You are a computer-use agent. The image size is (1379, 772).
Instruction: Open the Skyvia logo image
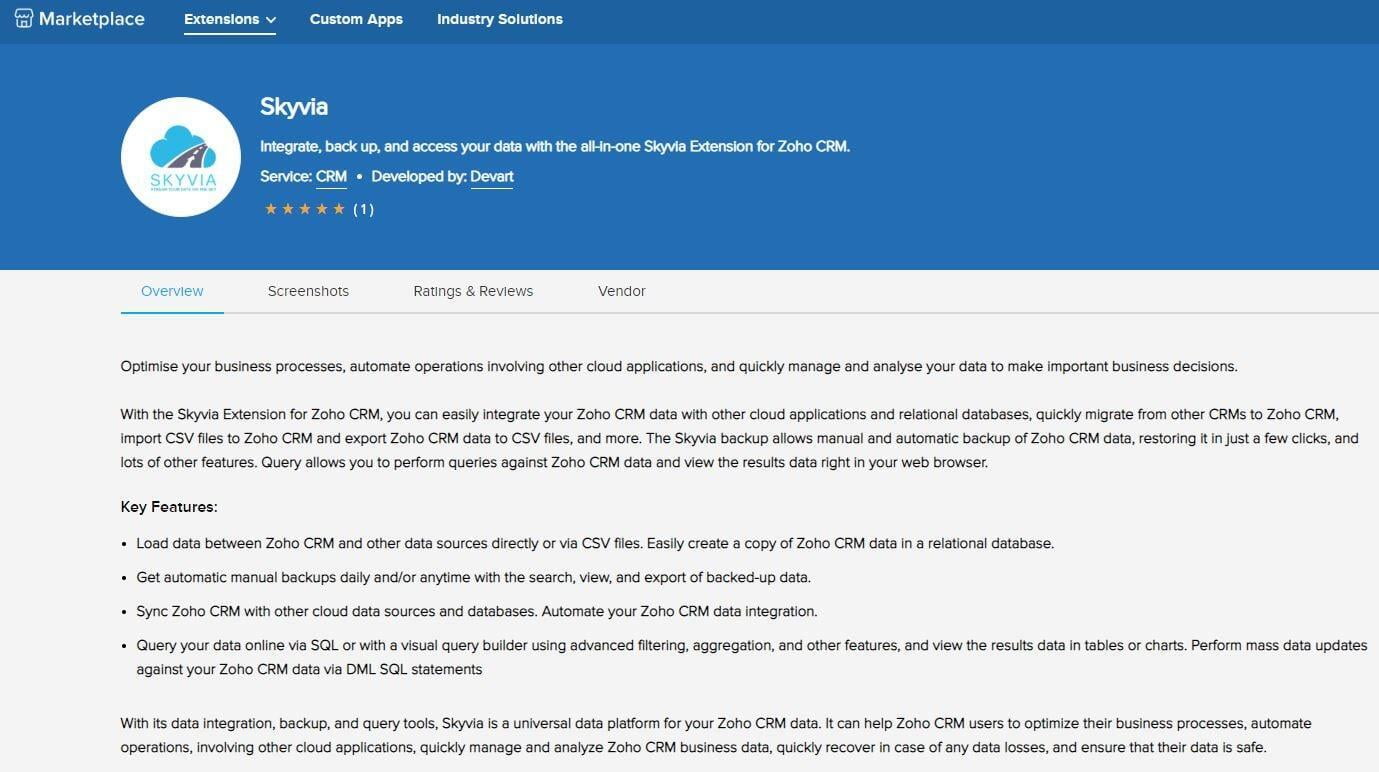[x=181, y=157]
